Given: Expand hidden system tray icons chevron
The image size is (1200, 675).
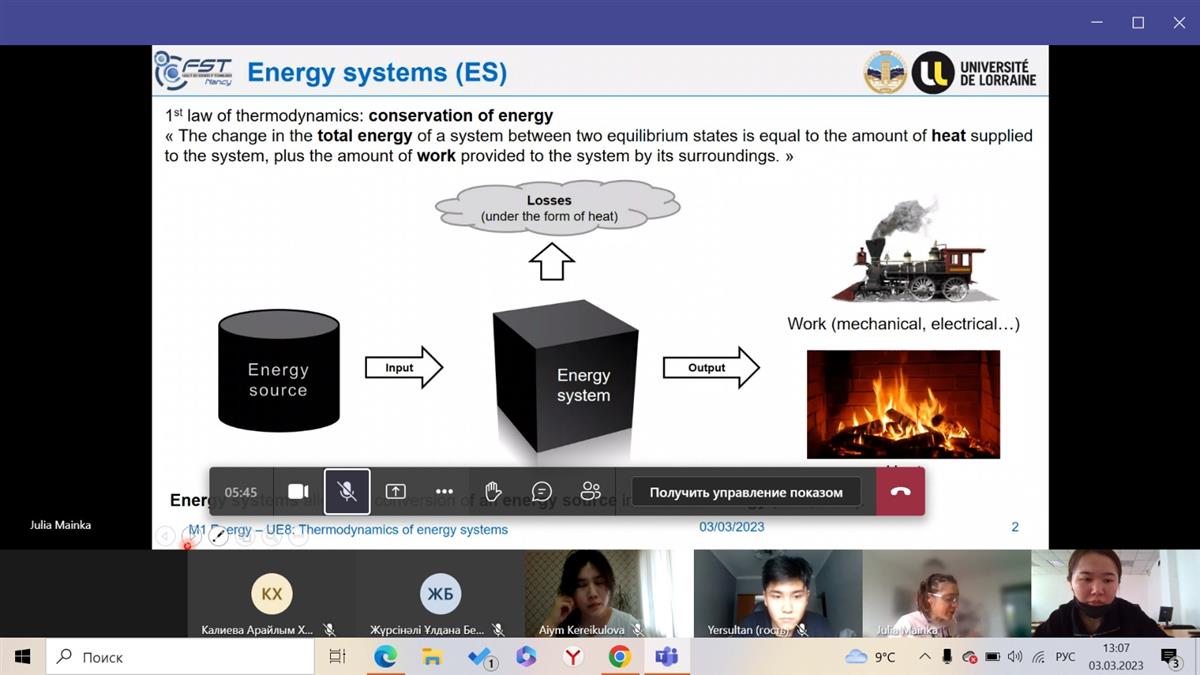Looking at the screenshot, I should [923, 657].
